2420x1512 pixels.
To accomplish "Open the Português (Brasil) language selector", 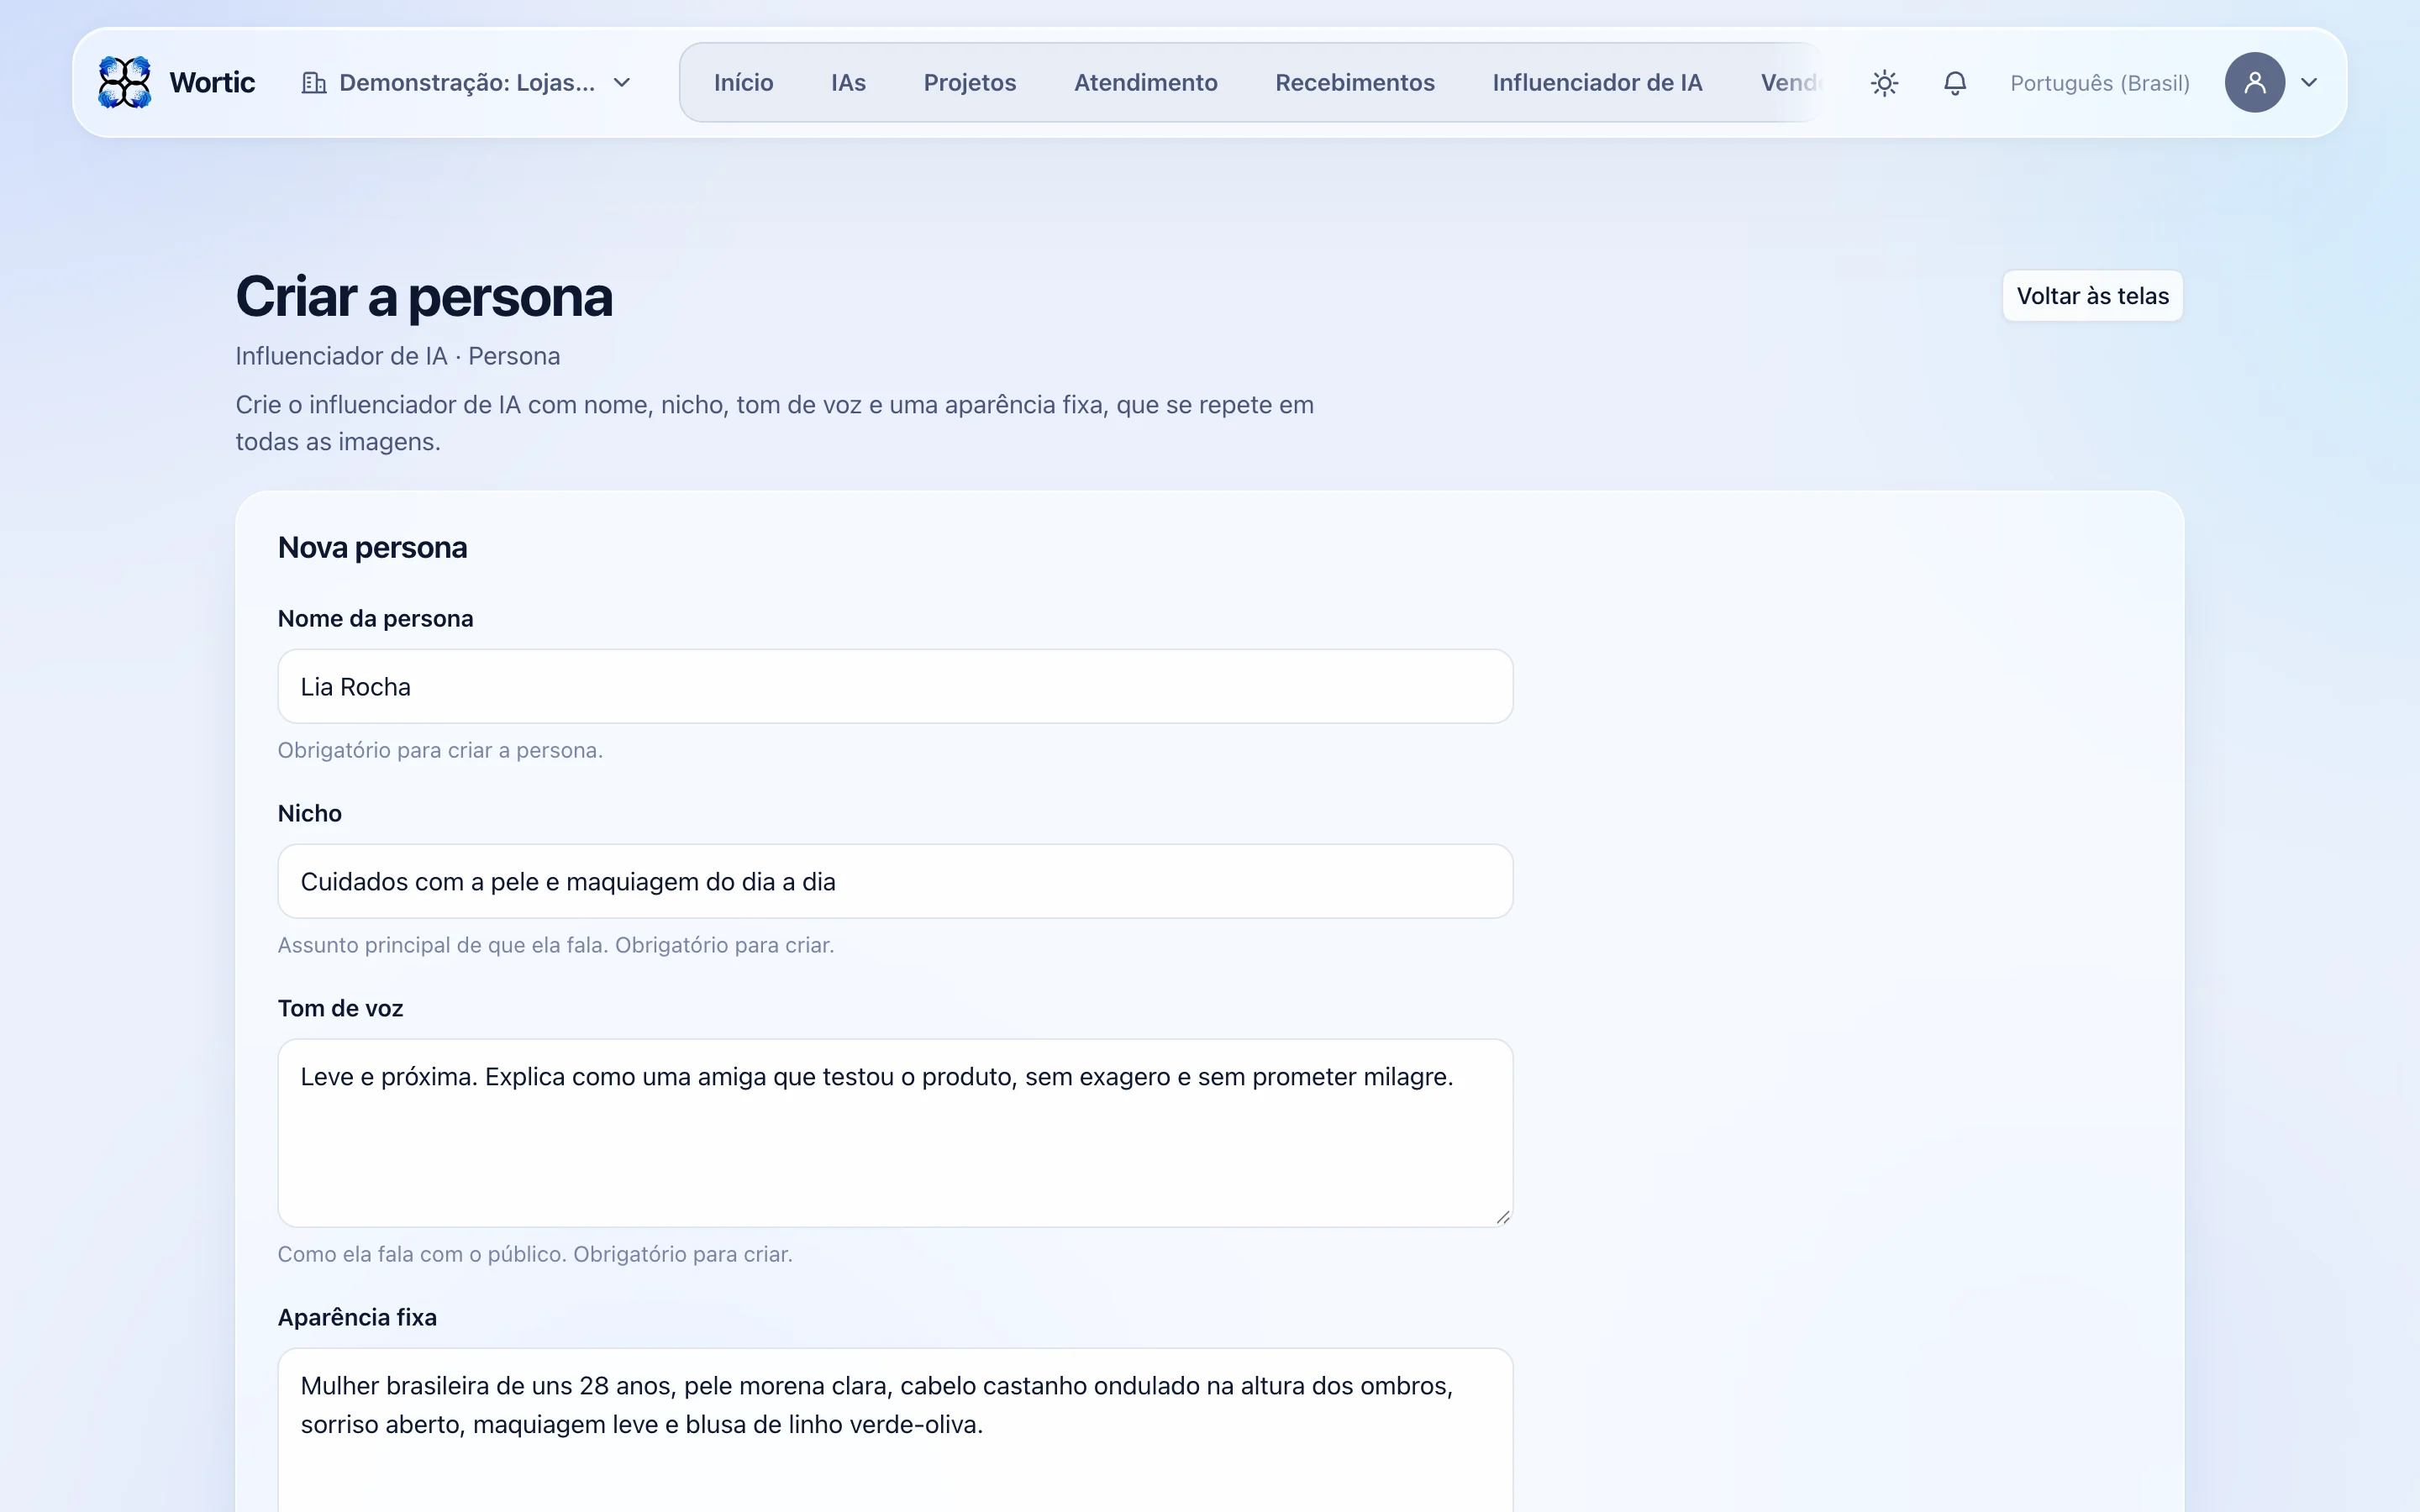I will (x=2100, y=83).
